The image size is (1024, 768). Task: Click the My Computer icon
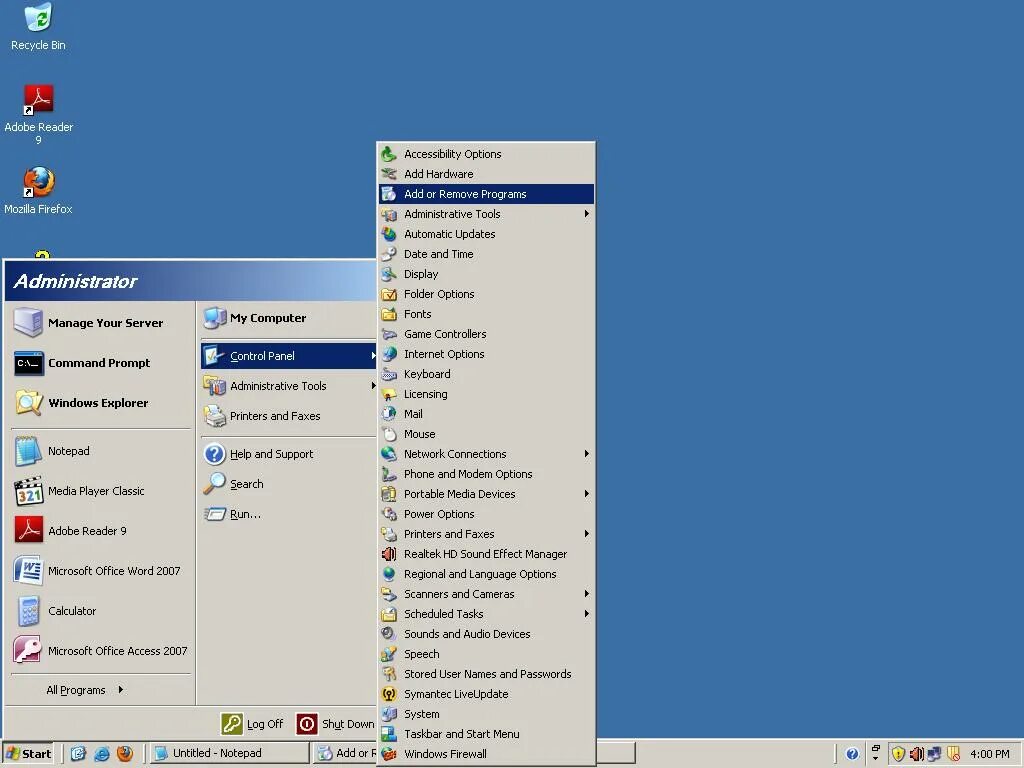coord(214,318)
